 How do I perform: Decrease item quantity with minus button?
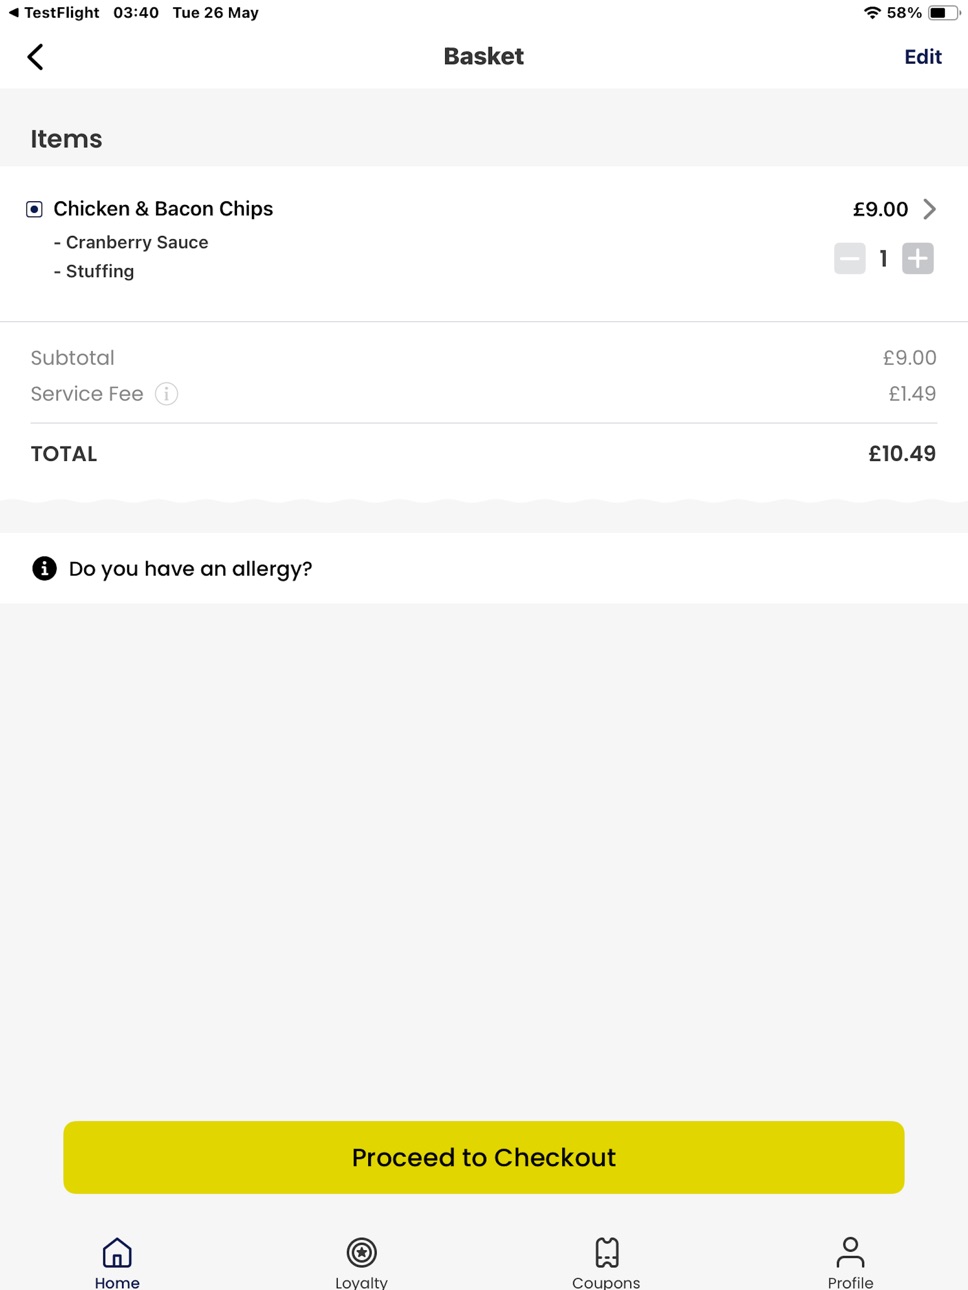coord(850,258)
